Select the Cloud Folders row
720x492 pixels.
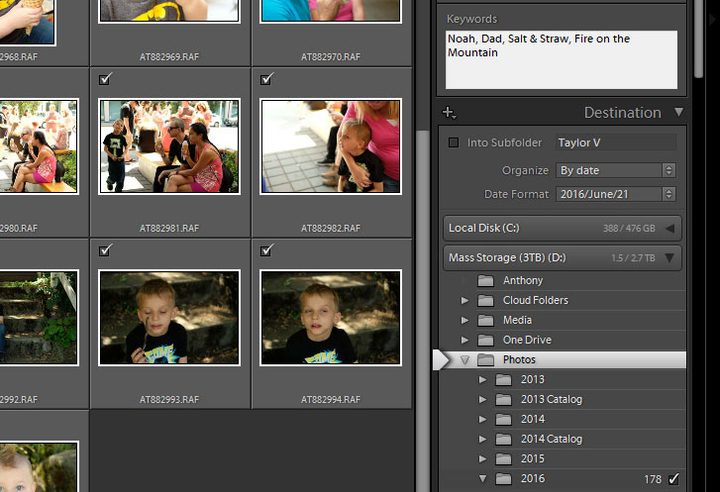click(x=561, y=300)
